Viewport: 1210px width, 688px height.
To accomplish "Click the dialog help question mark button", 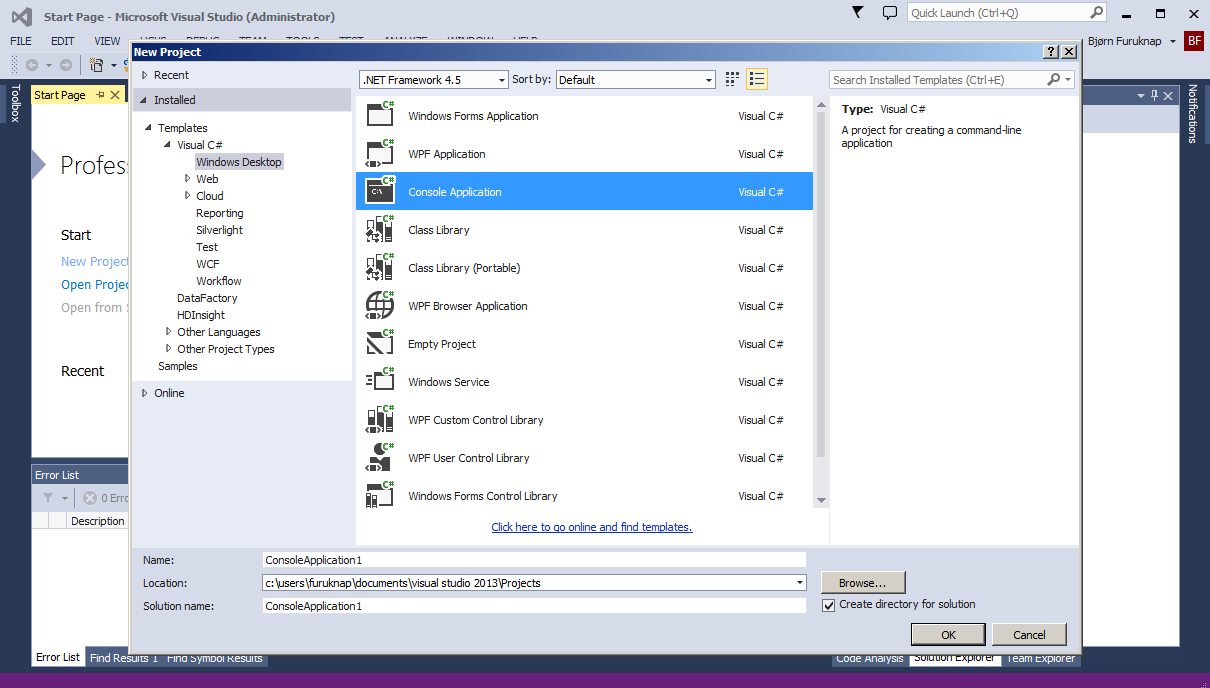I will (1051, 52).
